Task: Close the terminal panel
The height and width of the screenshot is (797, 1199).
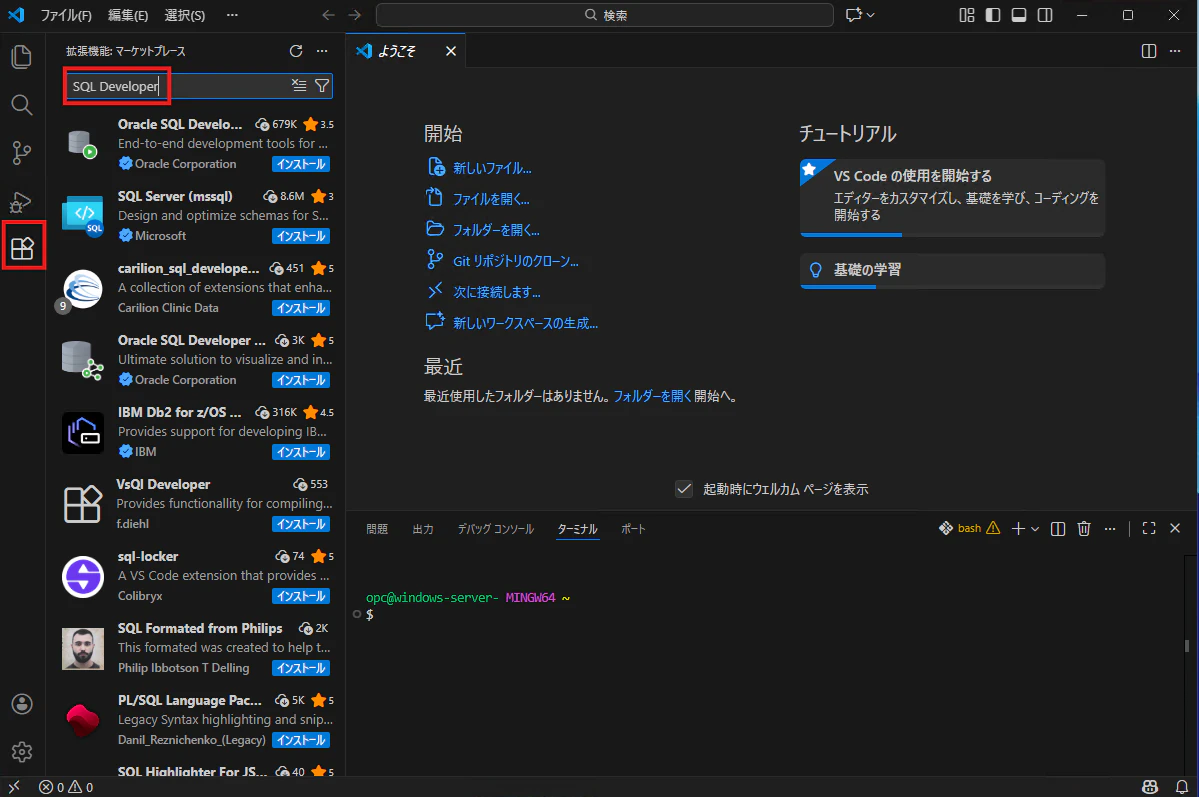Action: click(1175, 529)
